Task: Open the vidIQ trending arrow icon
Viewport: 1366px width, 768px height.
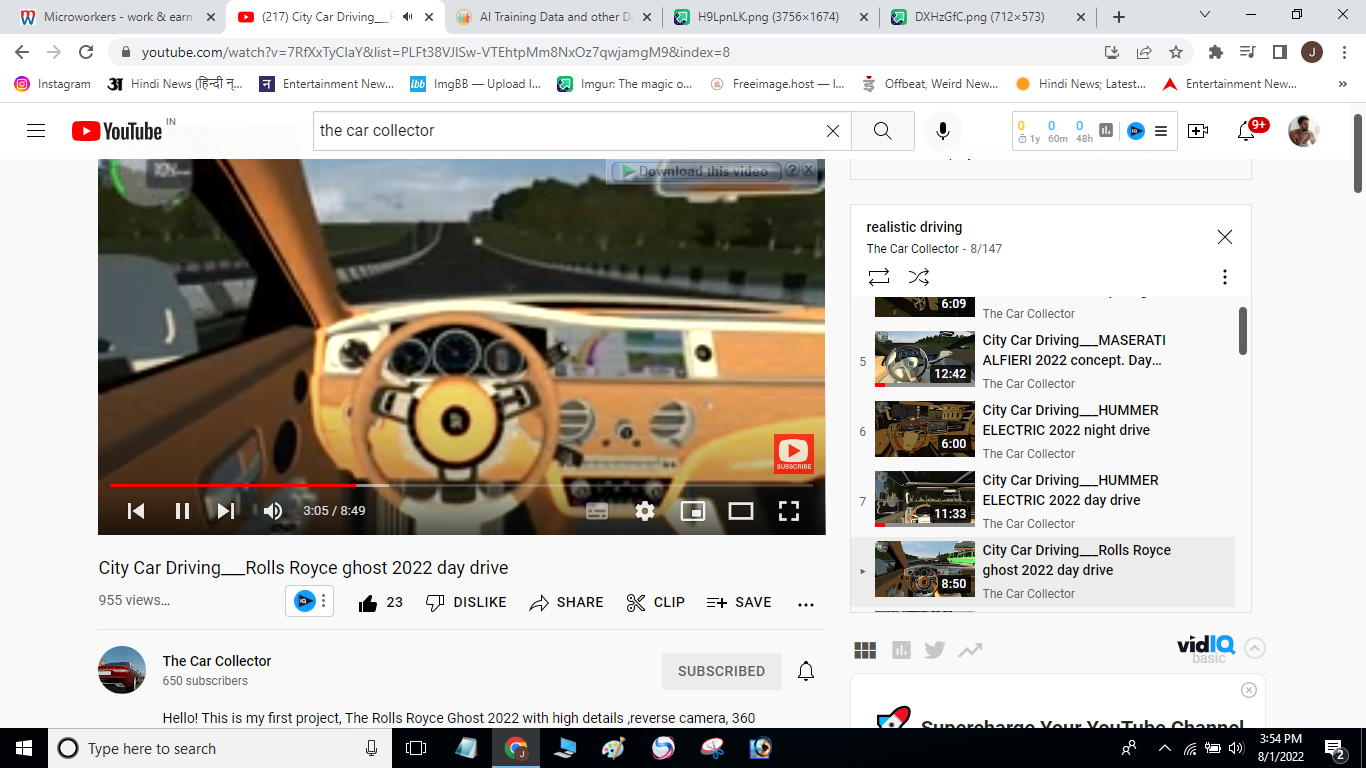Action: pyautogui.click(x=970, y=650)
